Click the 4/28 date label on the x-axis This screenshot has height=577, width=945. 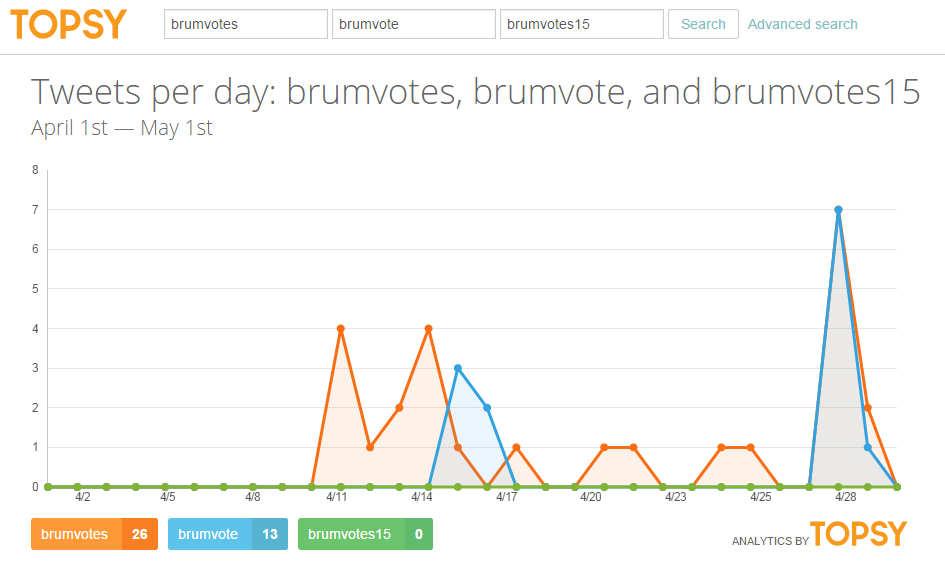(845, 497)
